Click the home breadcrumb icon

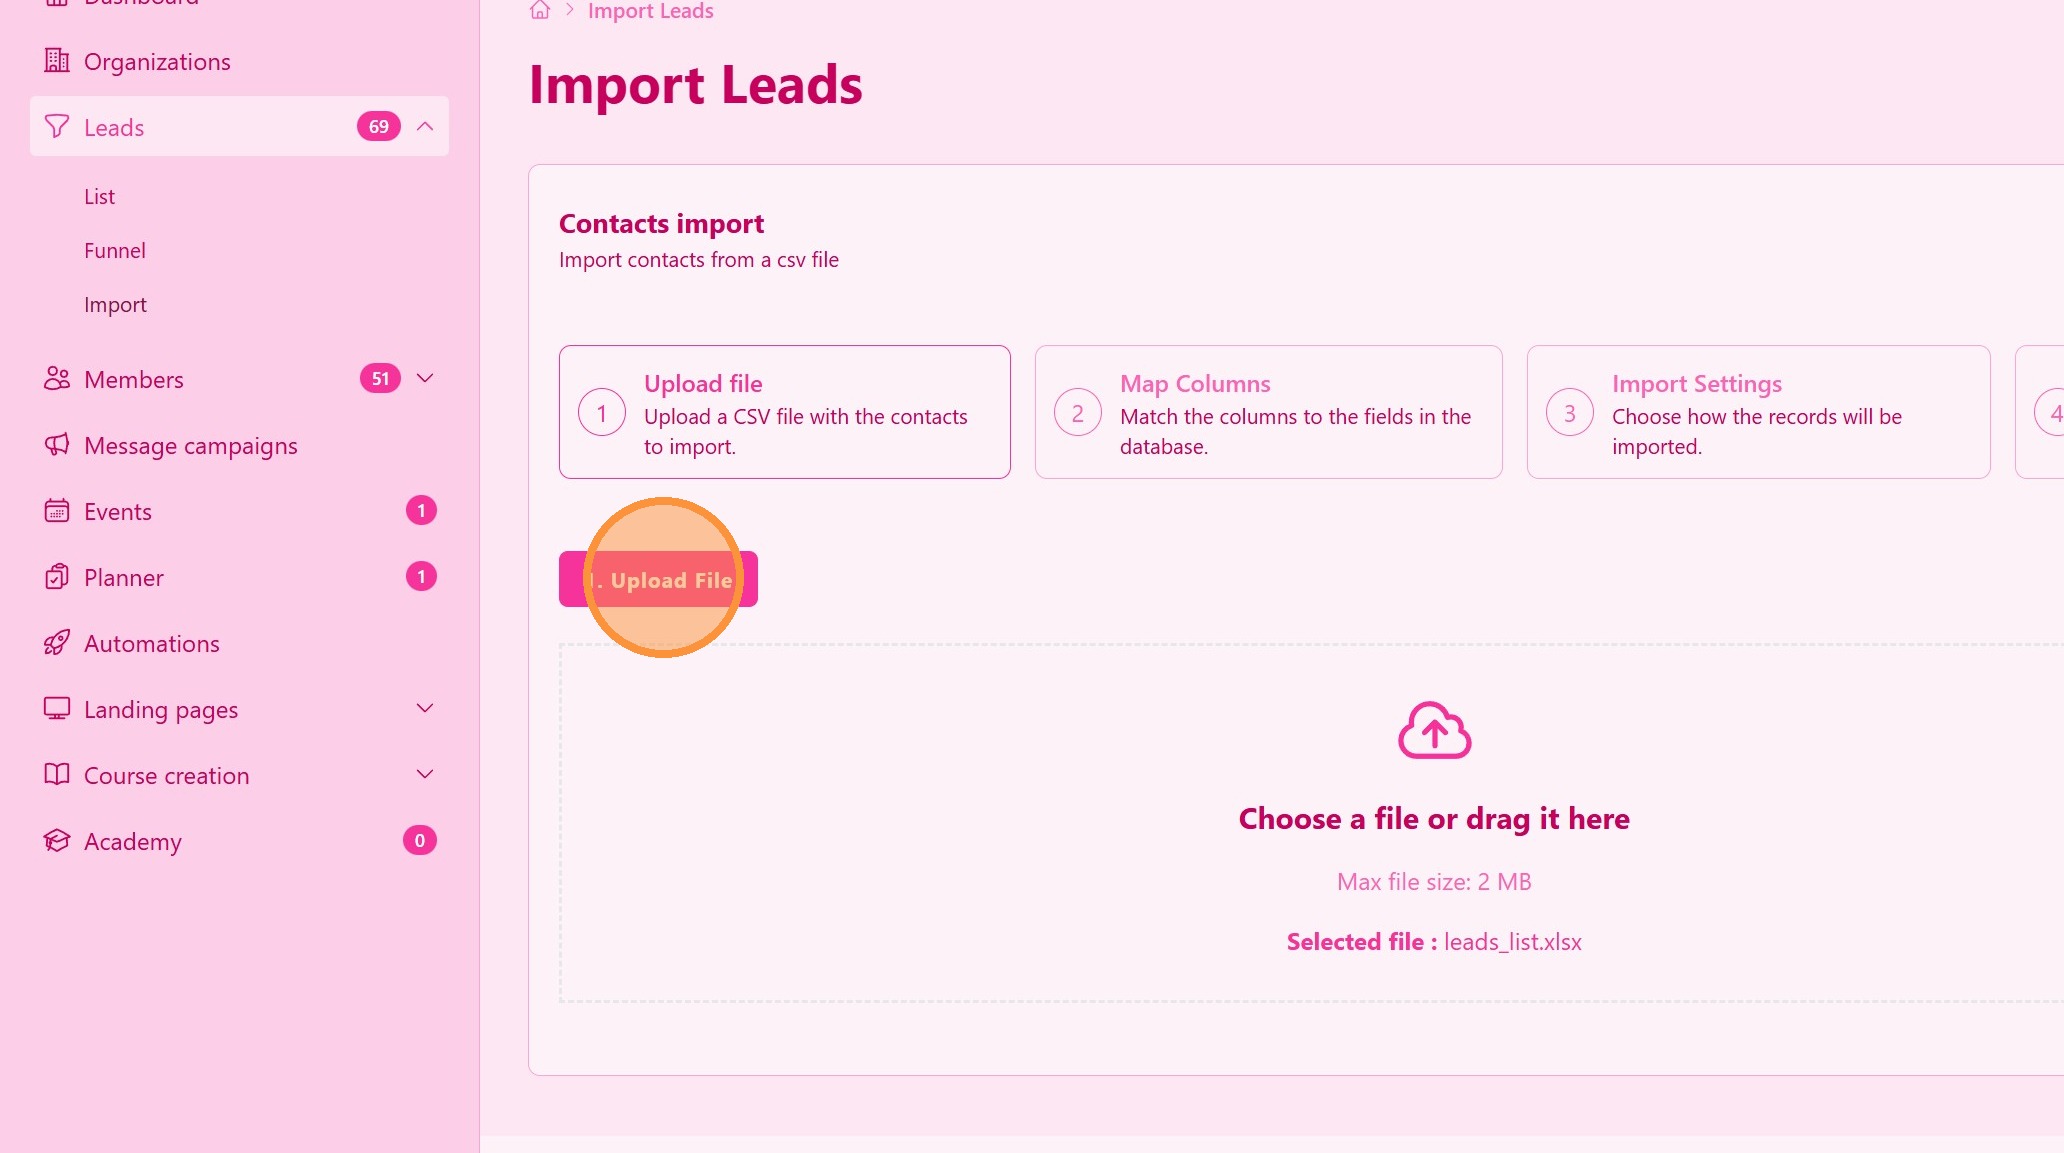(540, 11)
